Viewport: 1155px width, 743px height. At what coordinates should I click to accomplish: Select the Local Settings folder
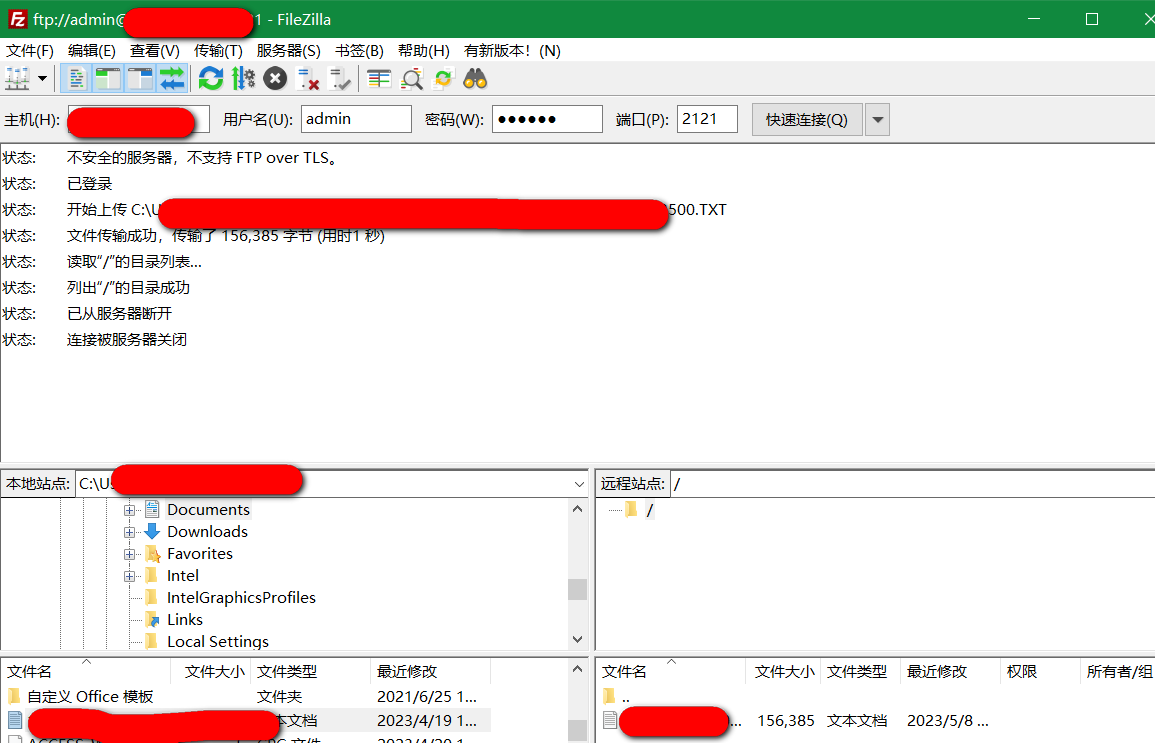[218, 641]
